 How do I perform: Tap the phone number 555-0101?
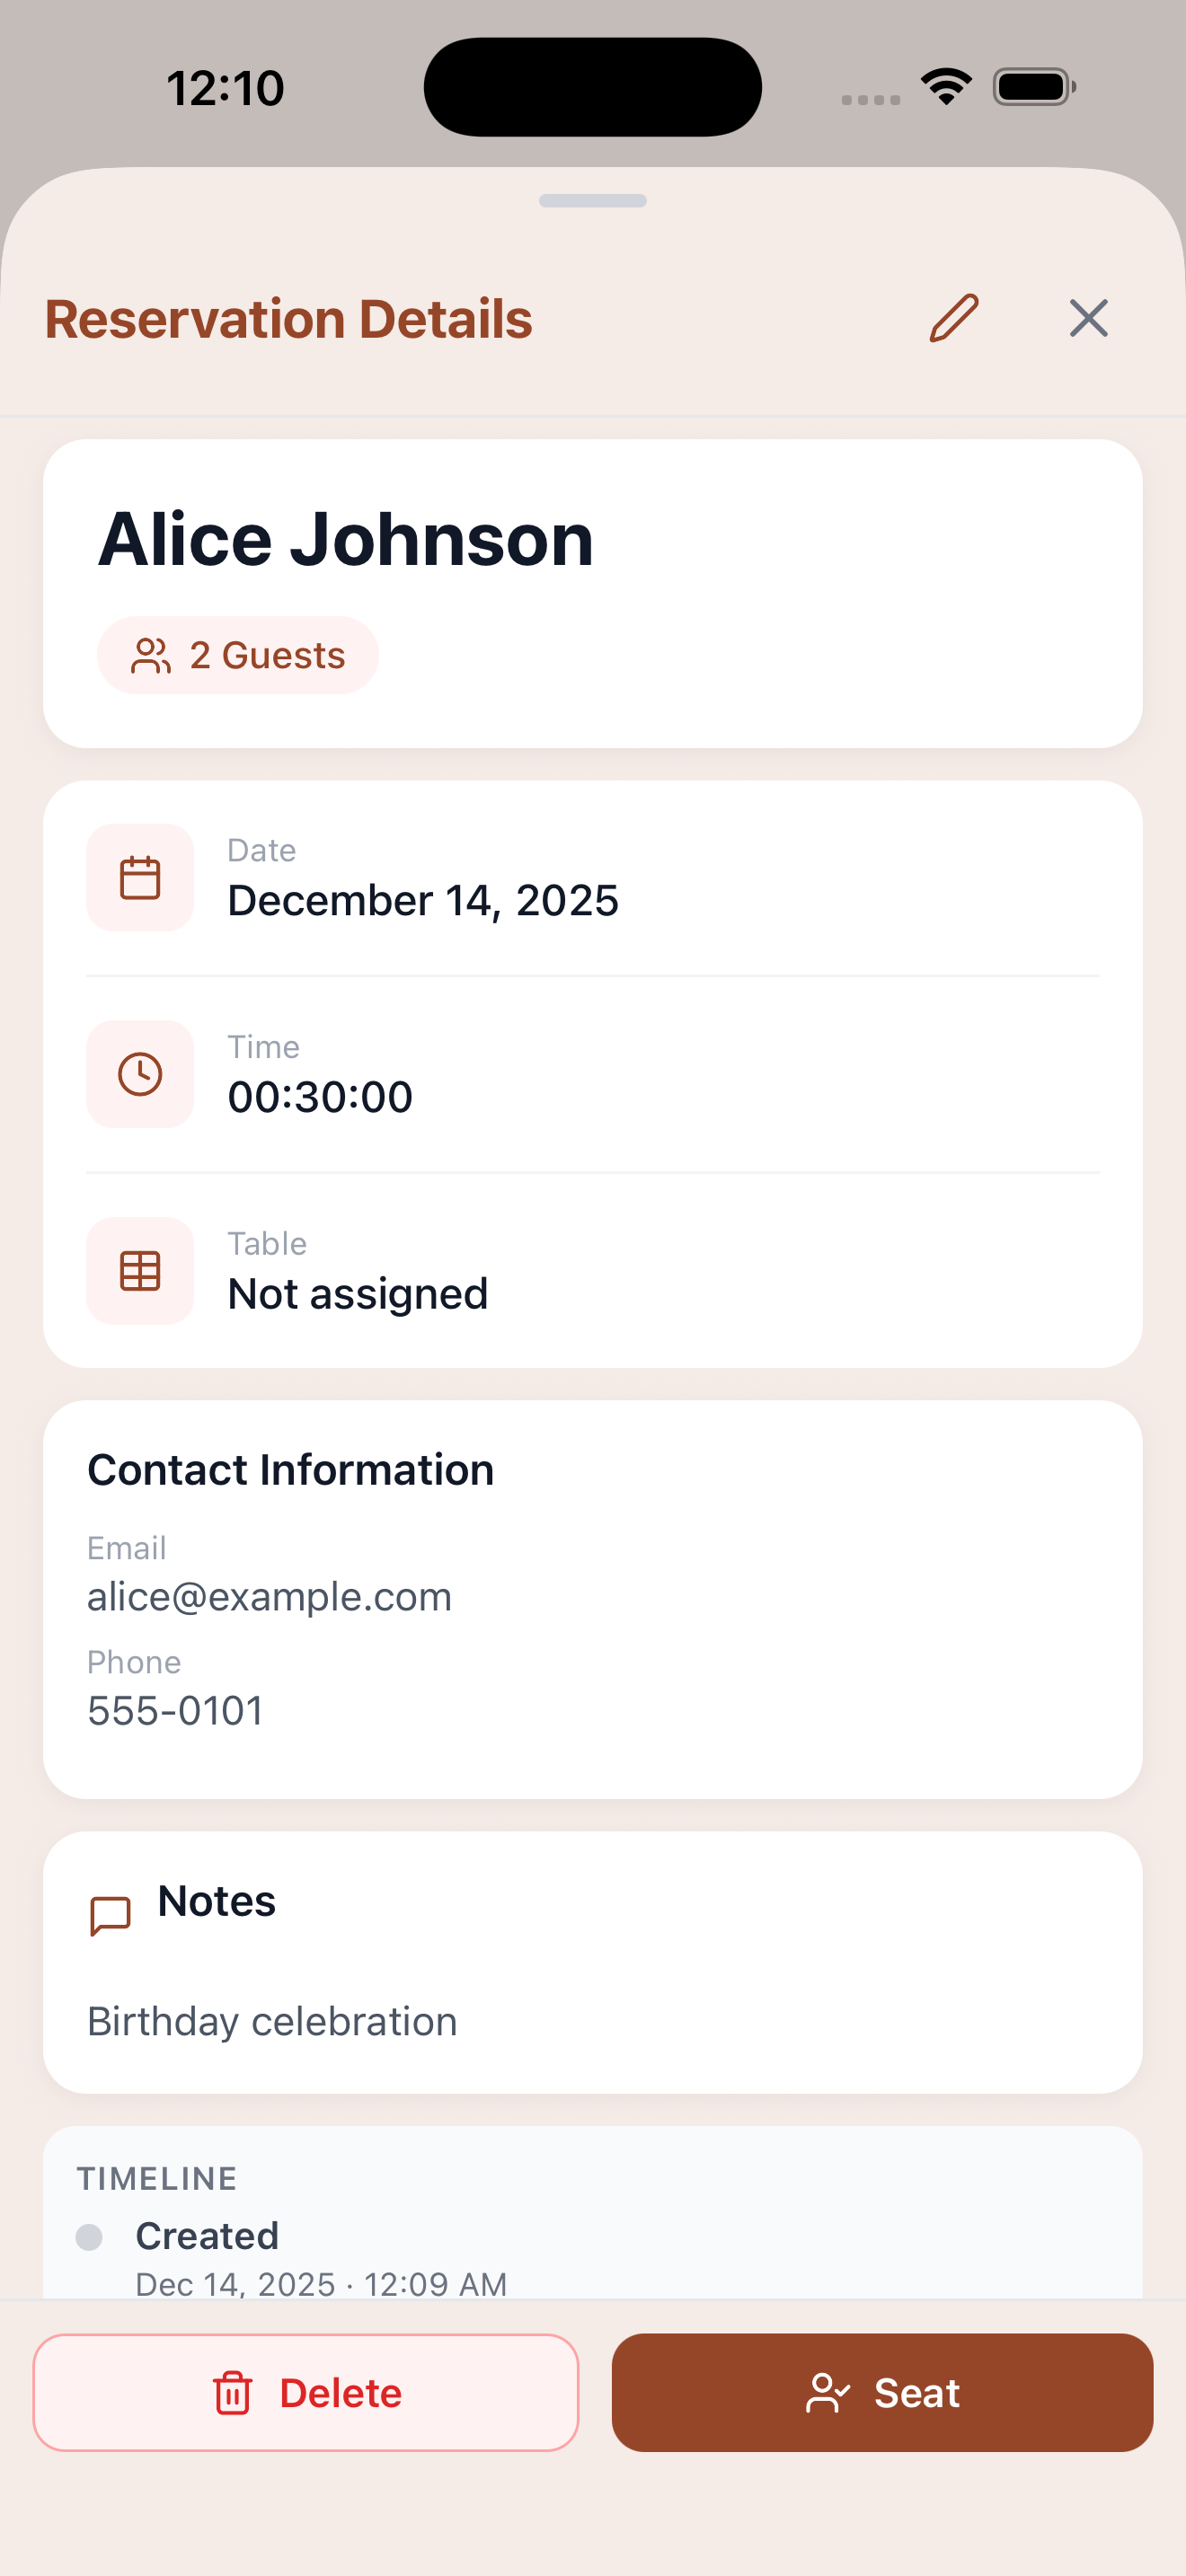coord(175,1711)
